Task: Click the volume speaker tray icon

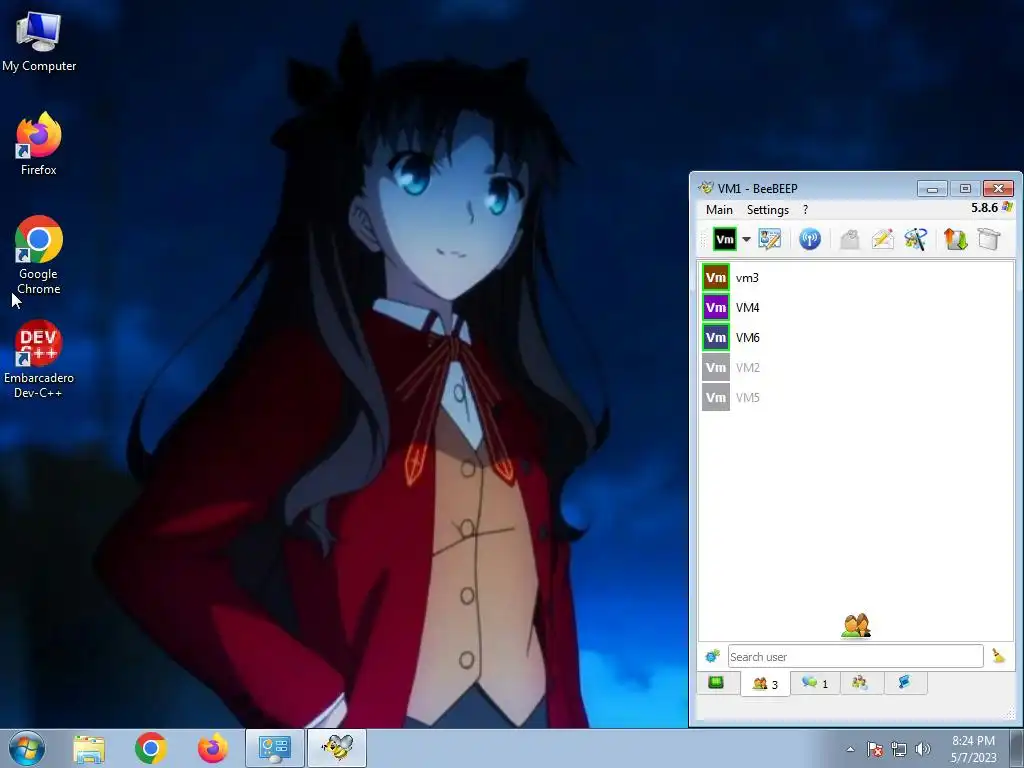Action: point(922,749)
